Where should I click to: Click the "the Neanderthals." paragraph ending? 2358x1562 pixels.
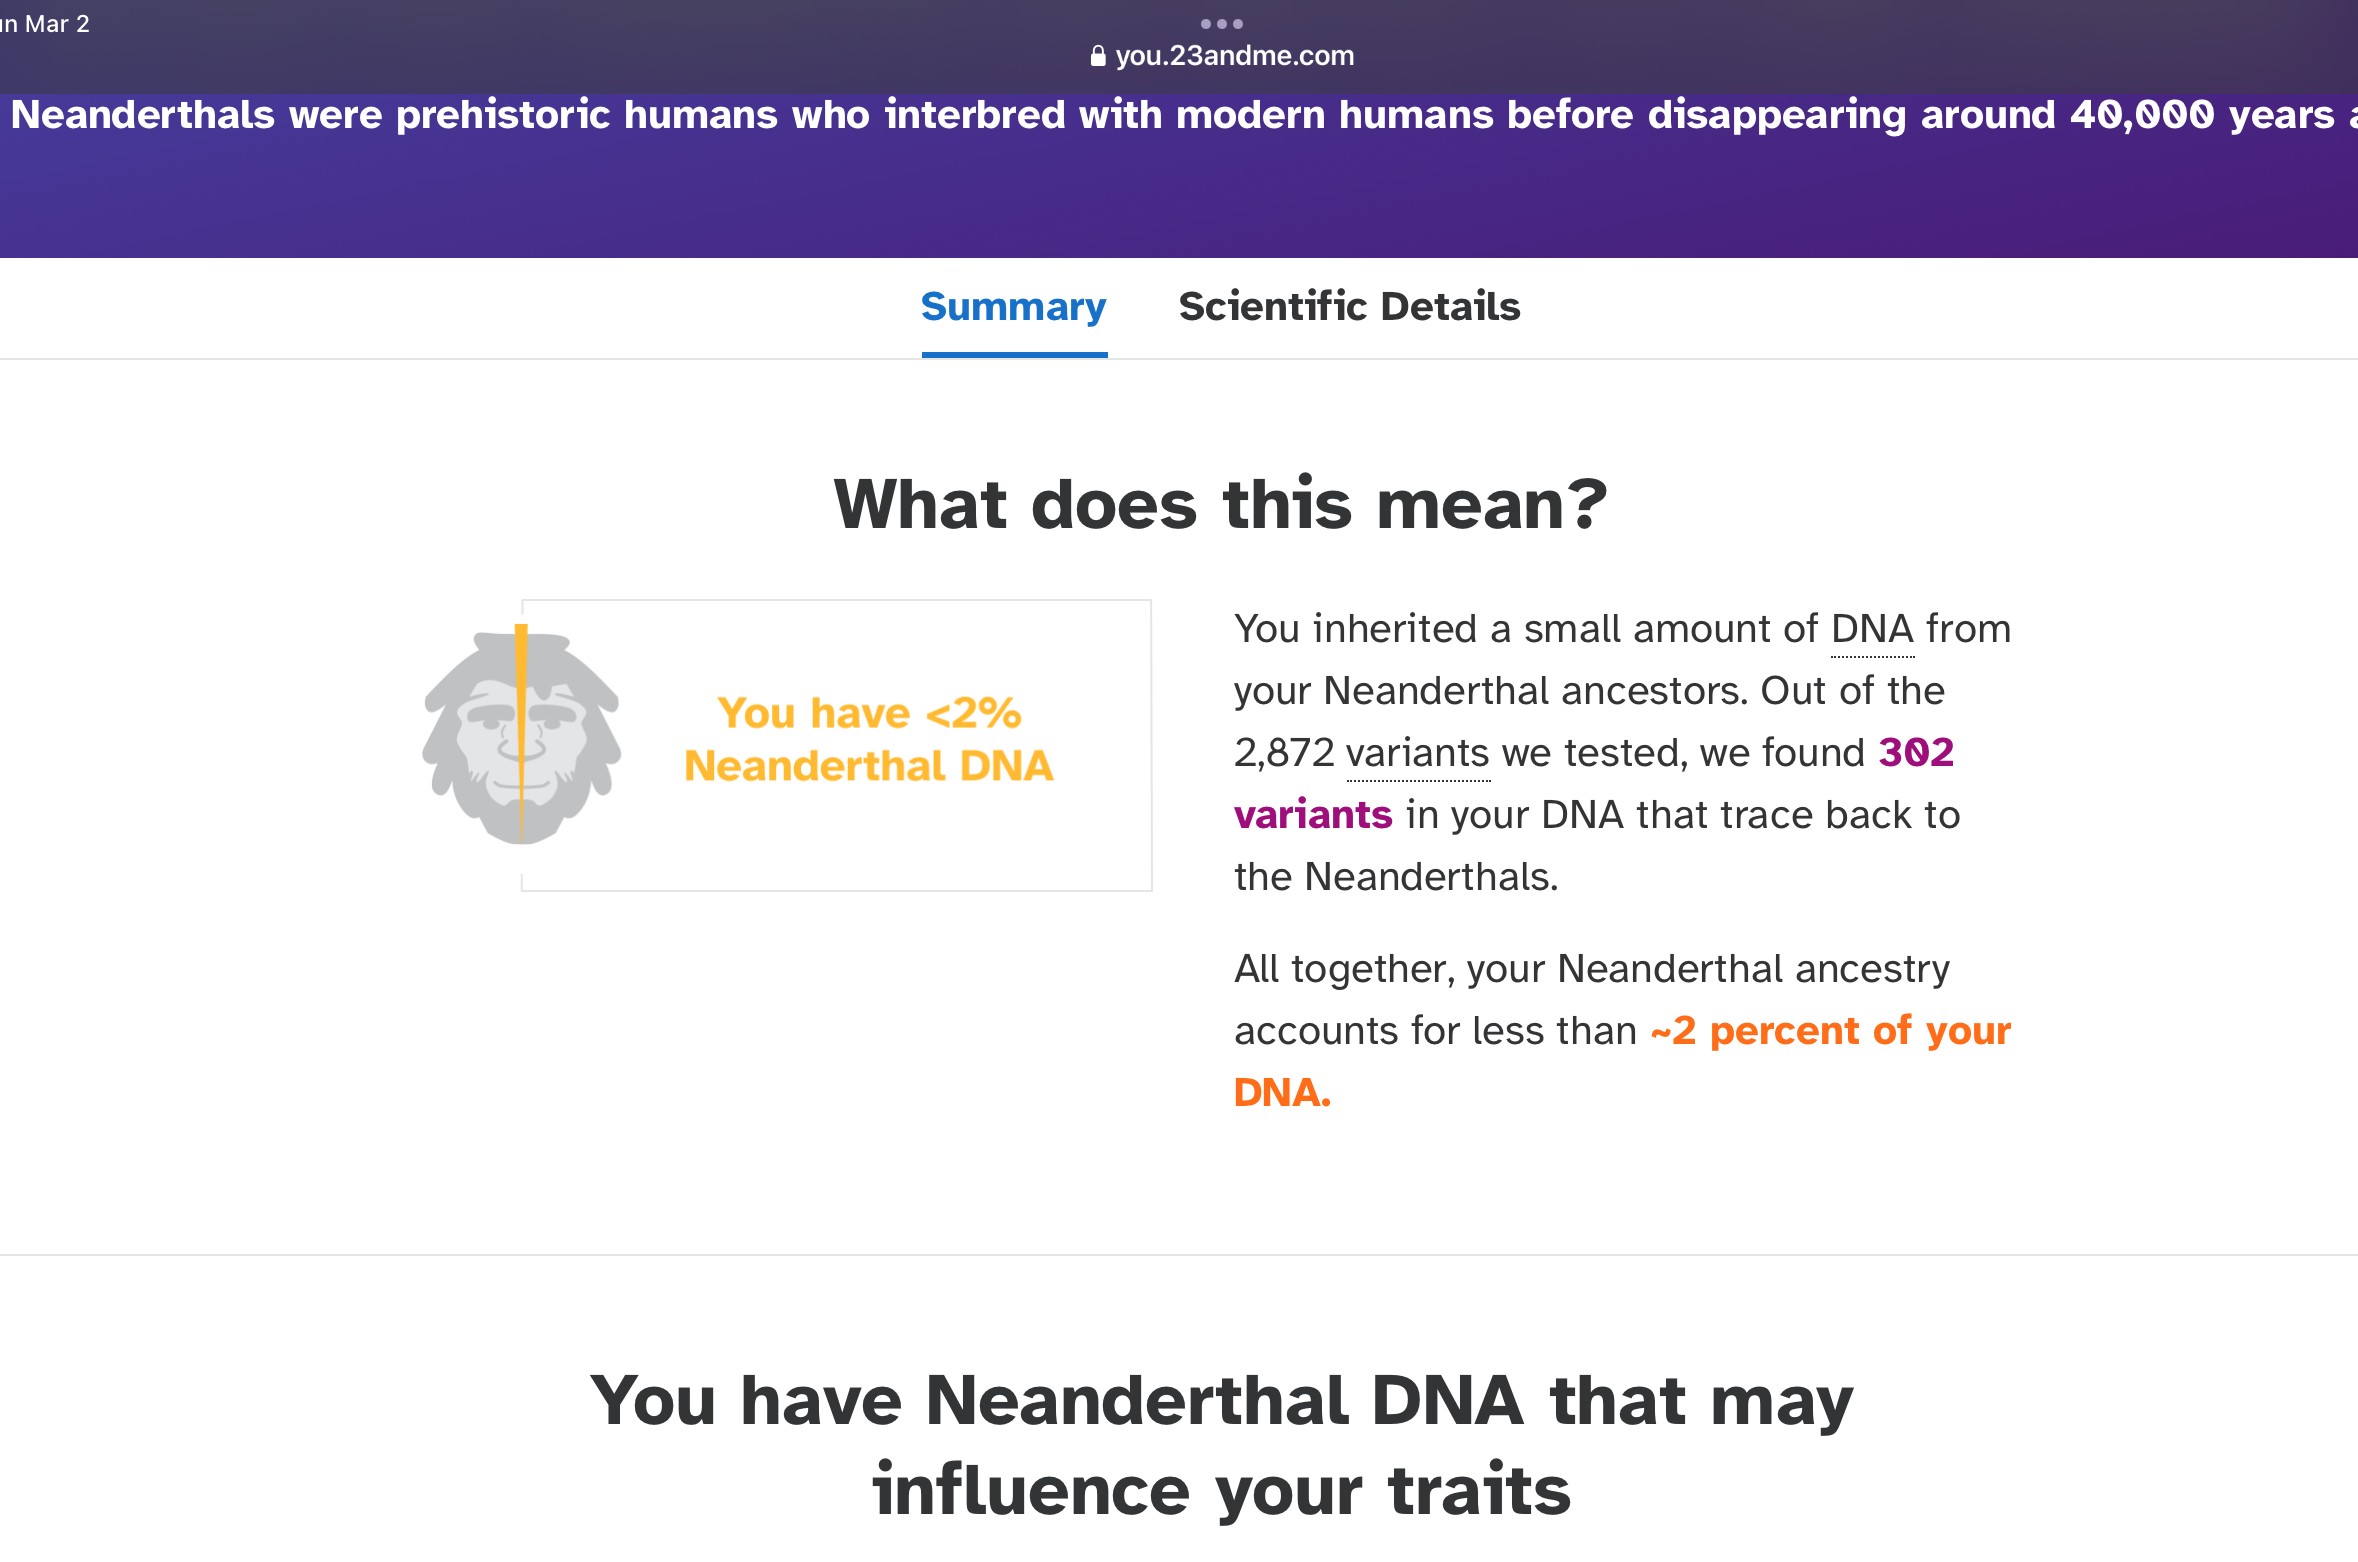tap(1396, 878)
